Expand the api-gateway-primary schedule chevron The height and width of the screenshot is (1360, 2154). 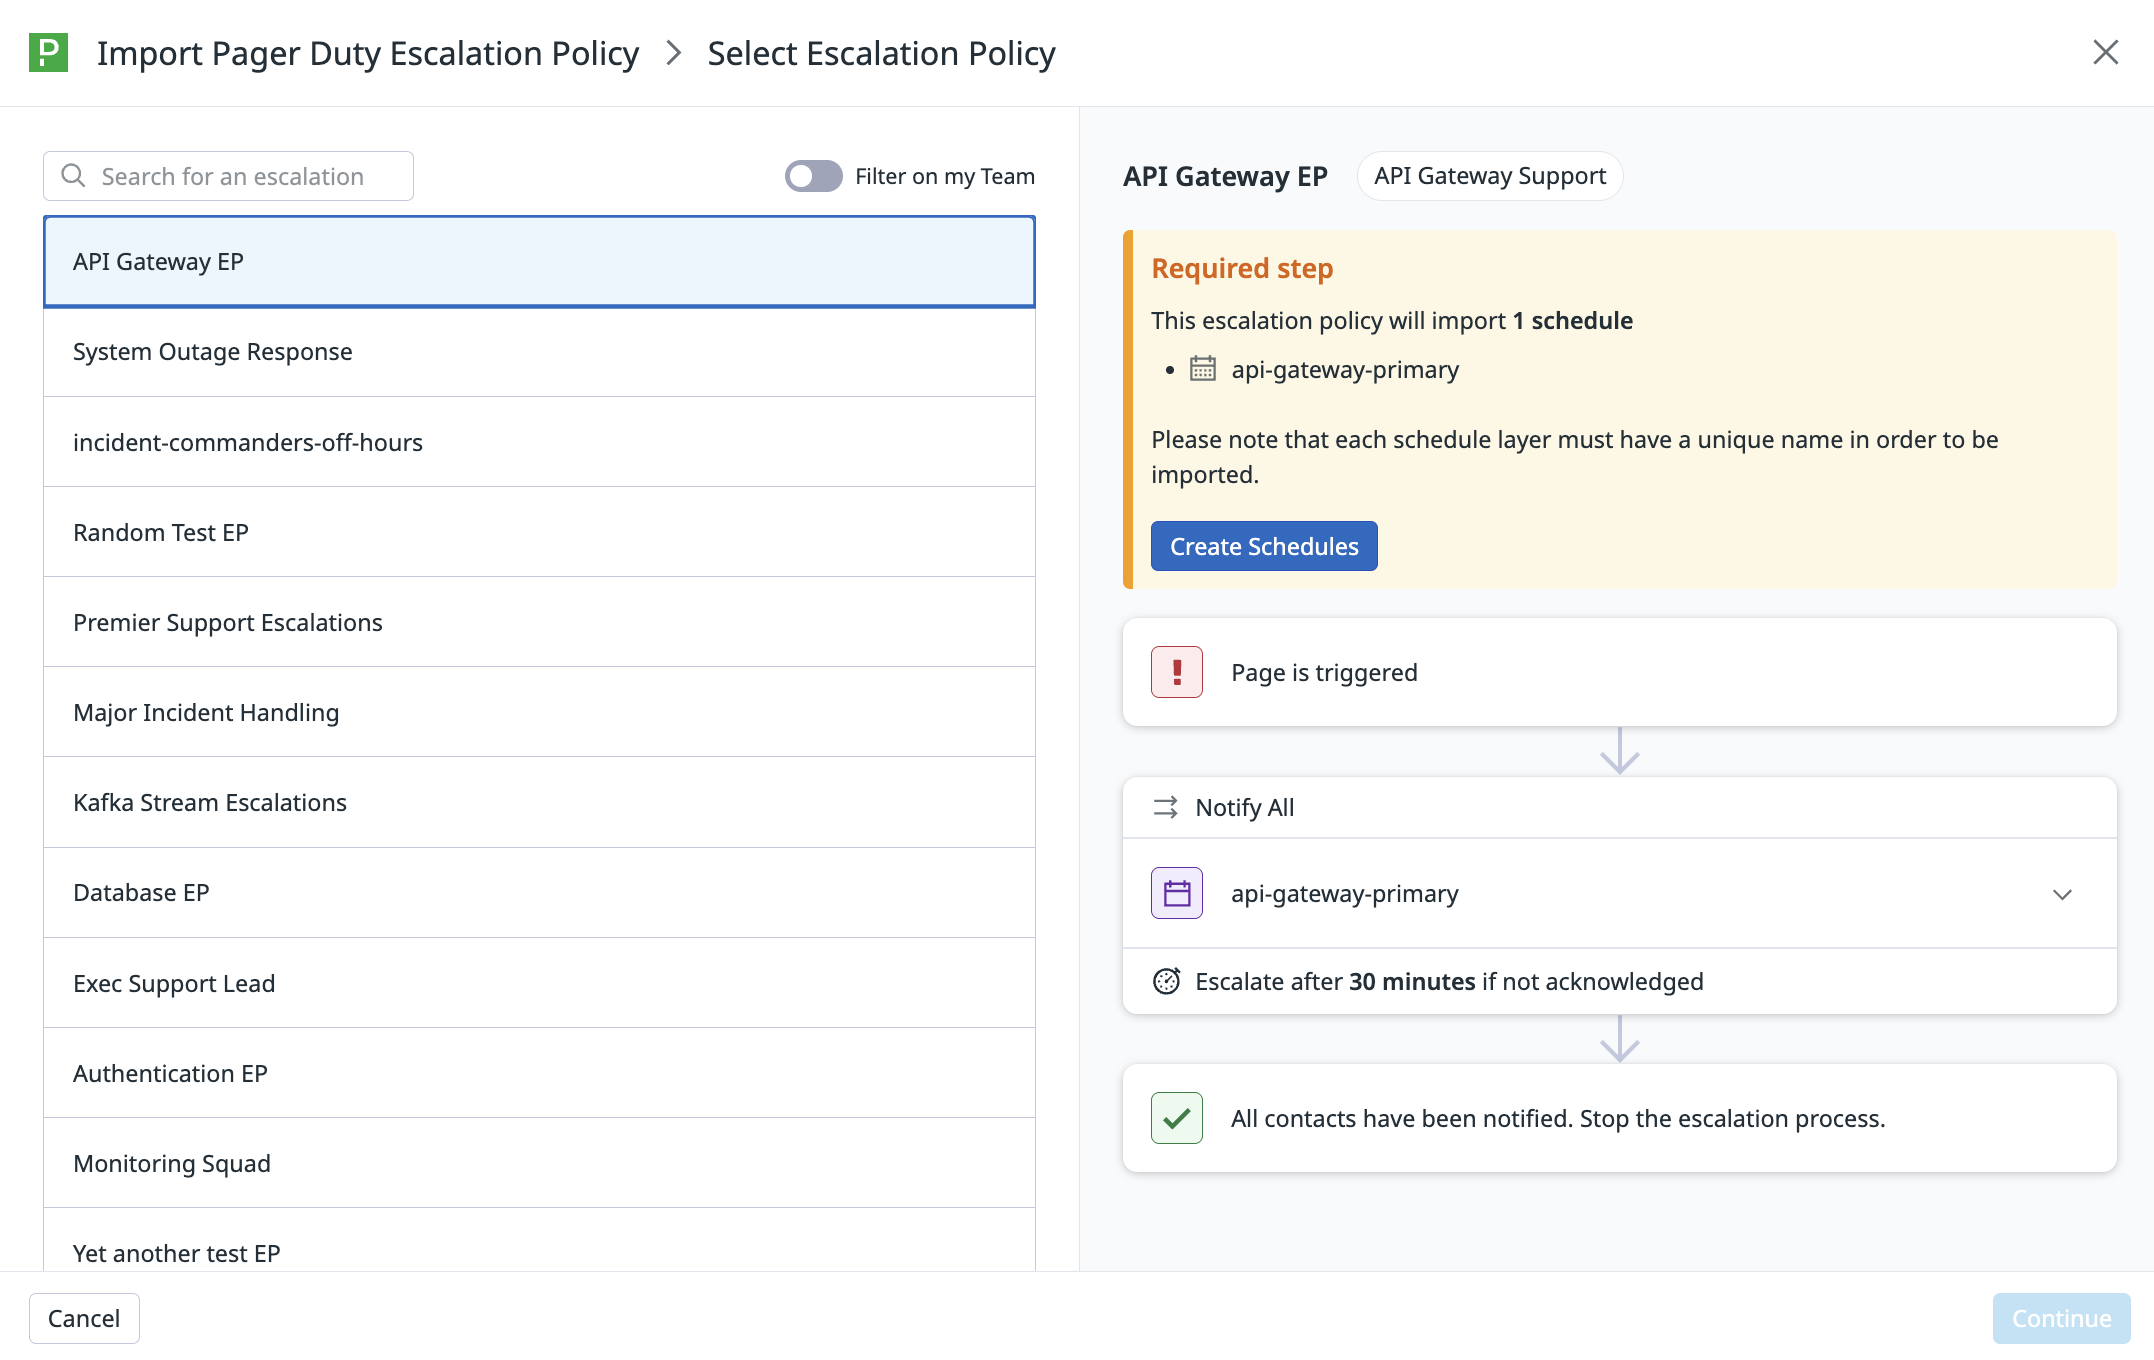point(2061,894)
